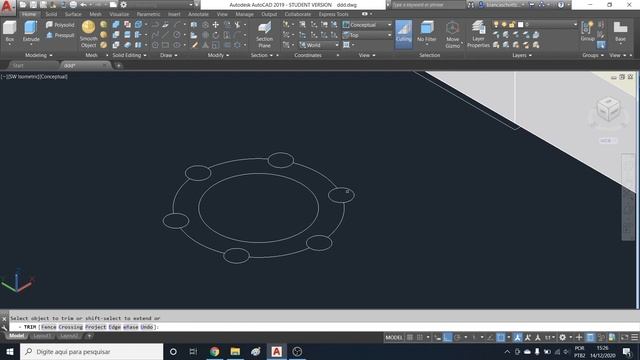
Task: Choose the Crossing option in TRIM command
Action: (x=71, y=327)
